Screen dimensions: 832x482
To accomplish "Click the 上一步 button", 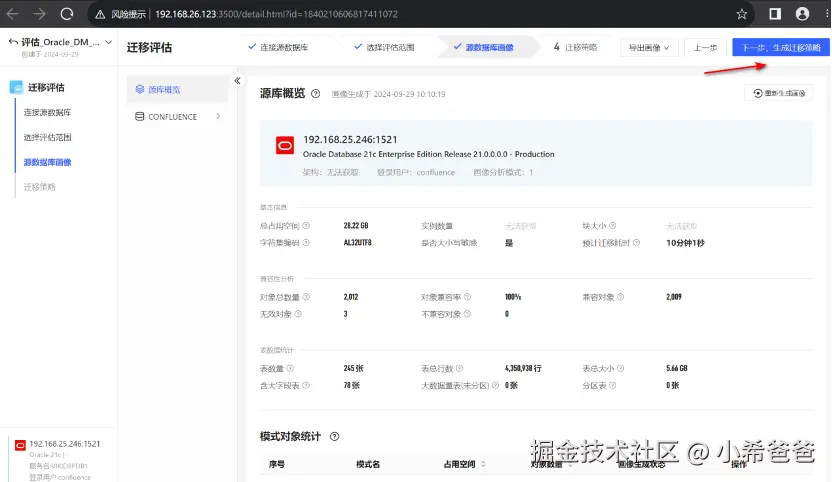I will tap(705, 48).
